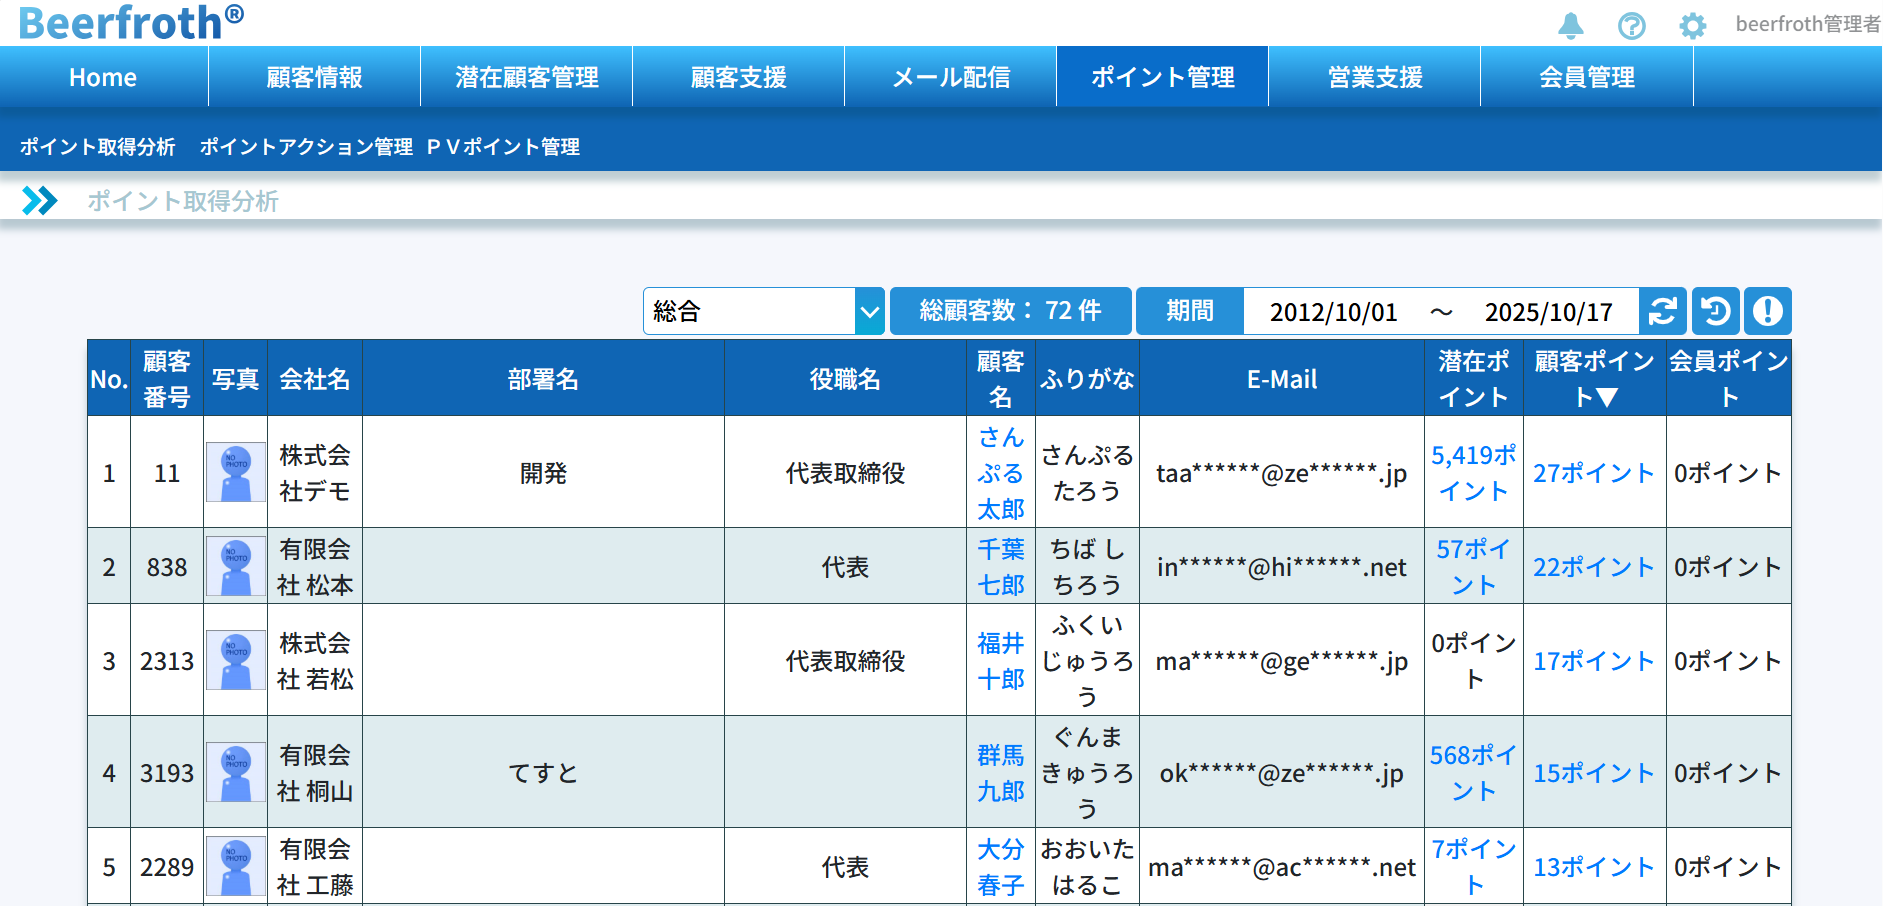Screen dimensions: 1883x906
Task: Click end date field 2025/10/17
Action: [x=1548, y=312]
